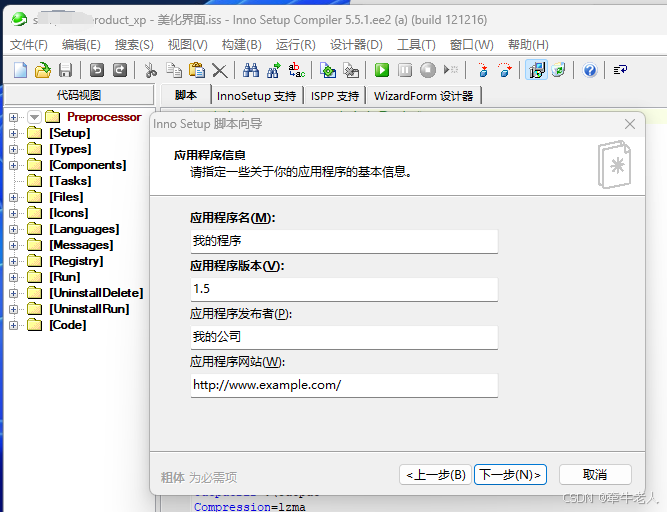
Task: Select the [UninstallRun] tree item
Action: (x=89, y=309)
